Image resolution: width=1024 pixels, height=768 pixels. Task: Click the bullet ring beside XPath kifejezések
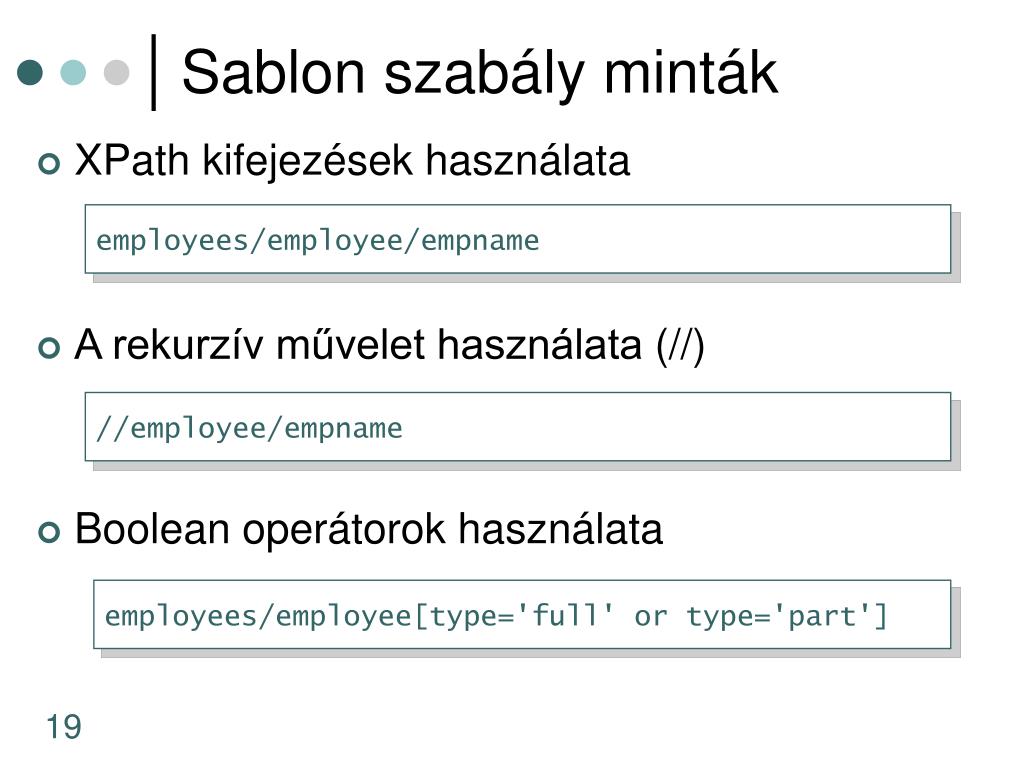[49, 163]
